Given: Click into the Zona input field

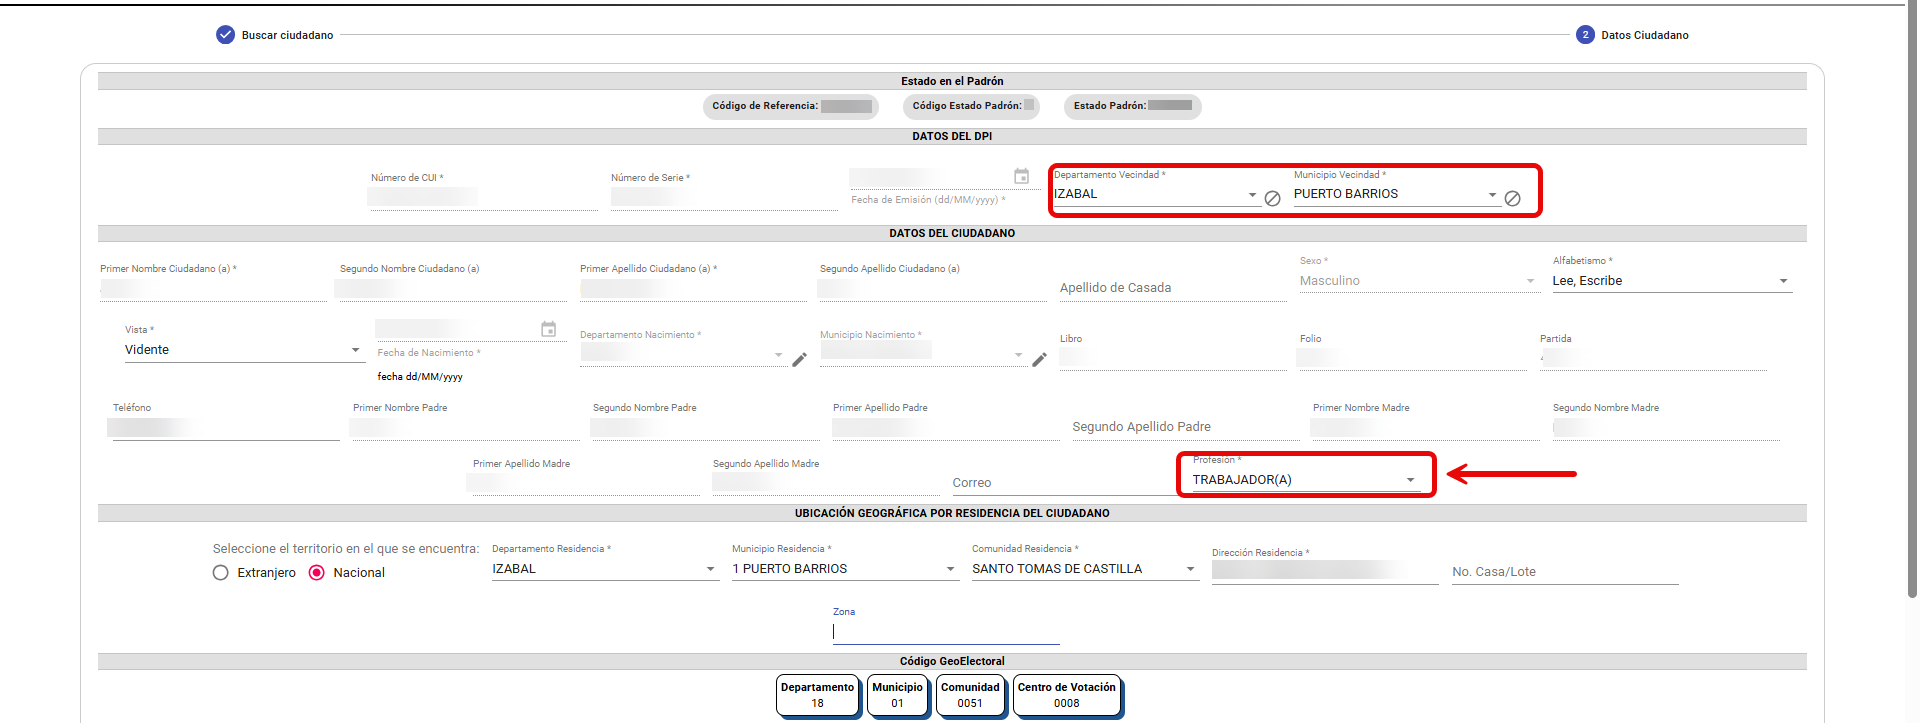Looking at the screenshot, I should 945,631.
